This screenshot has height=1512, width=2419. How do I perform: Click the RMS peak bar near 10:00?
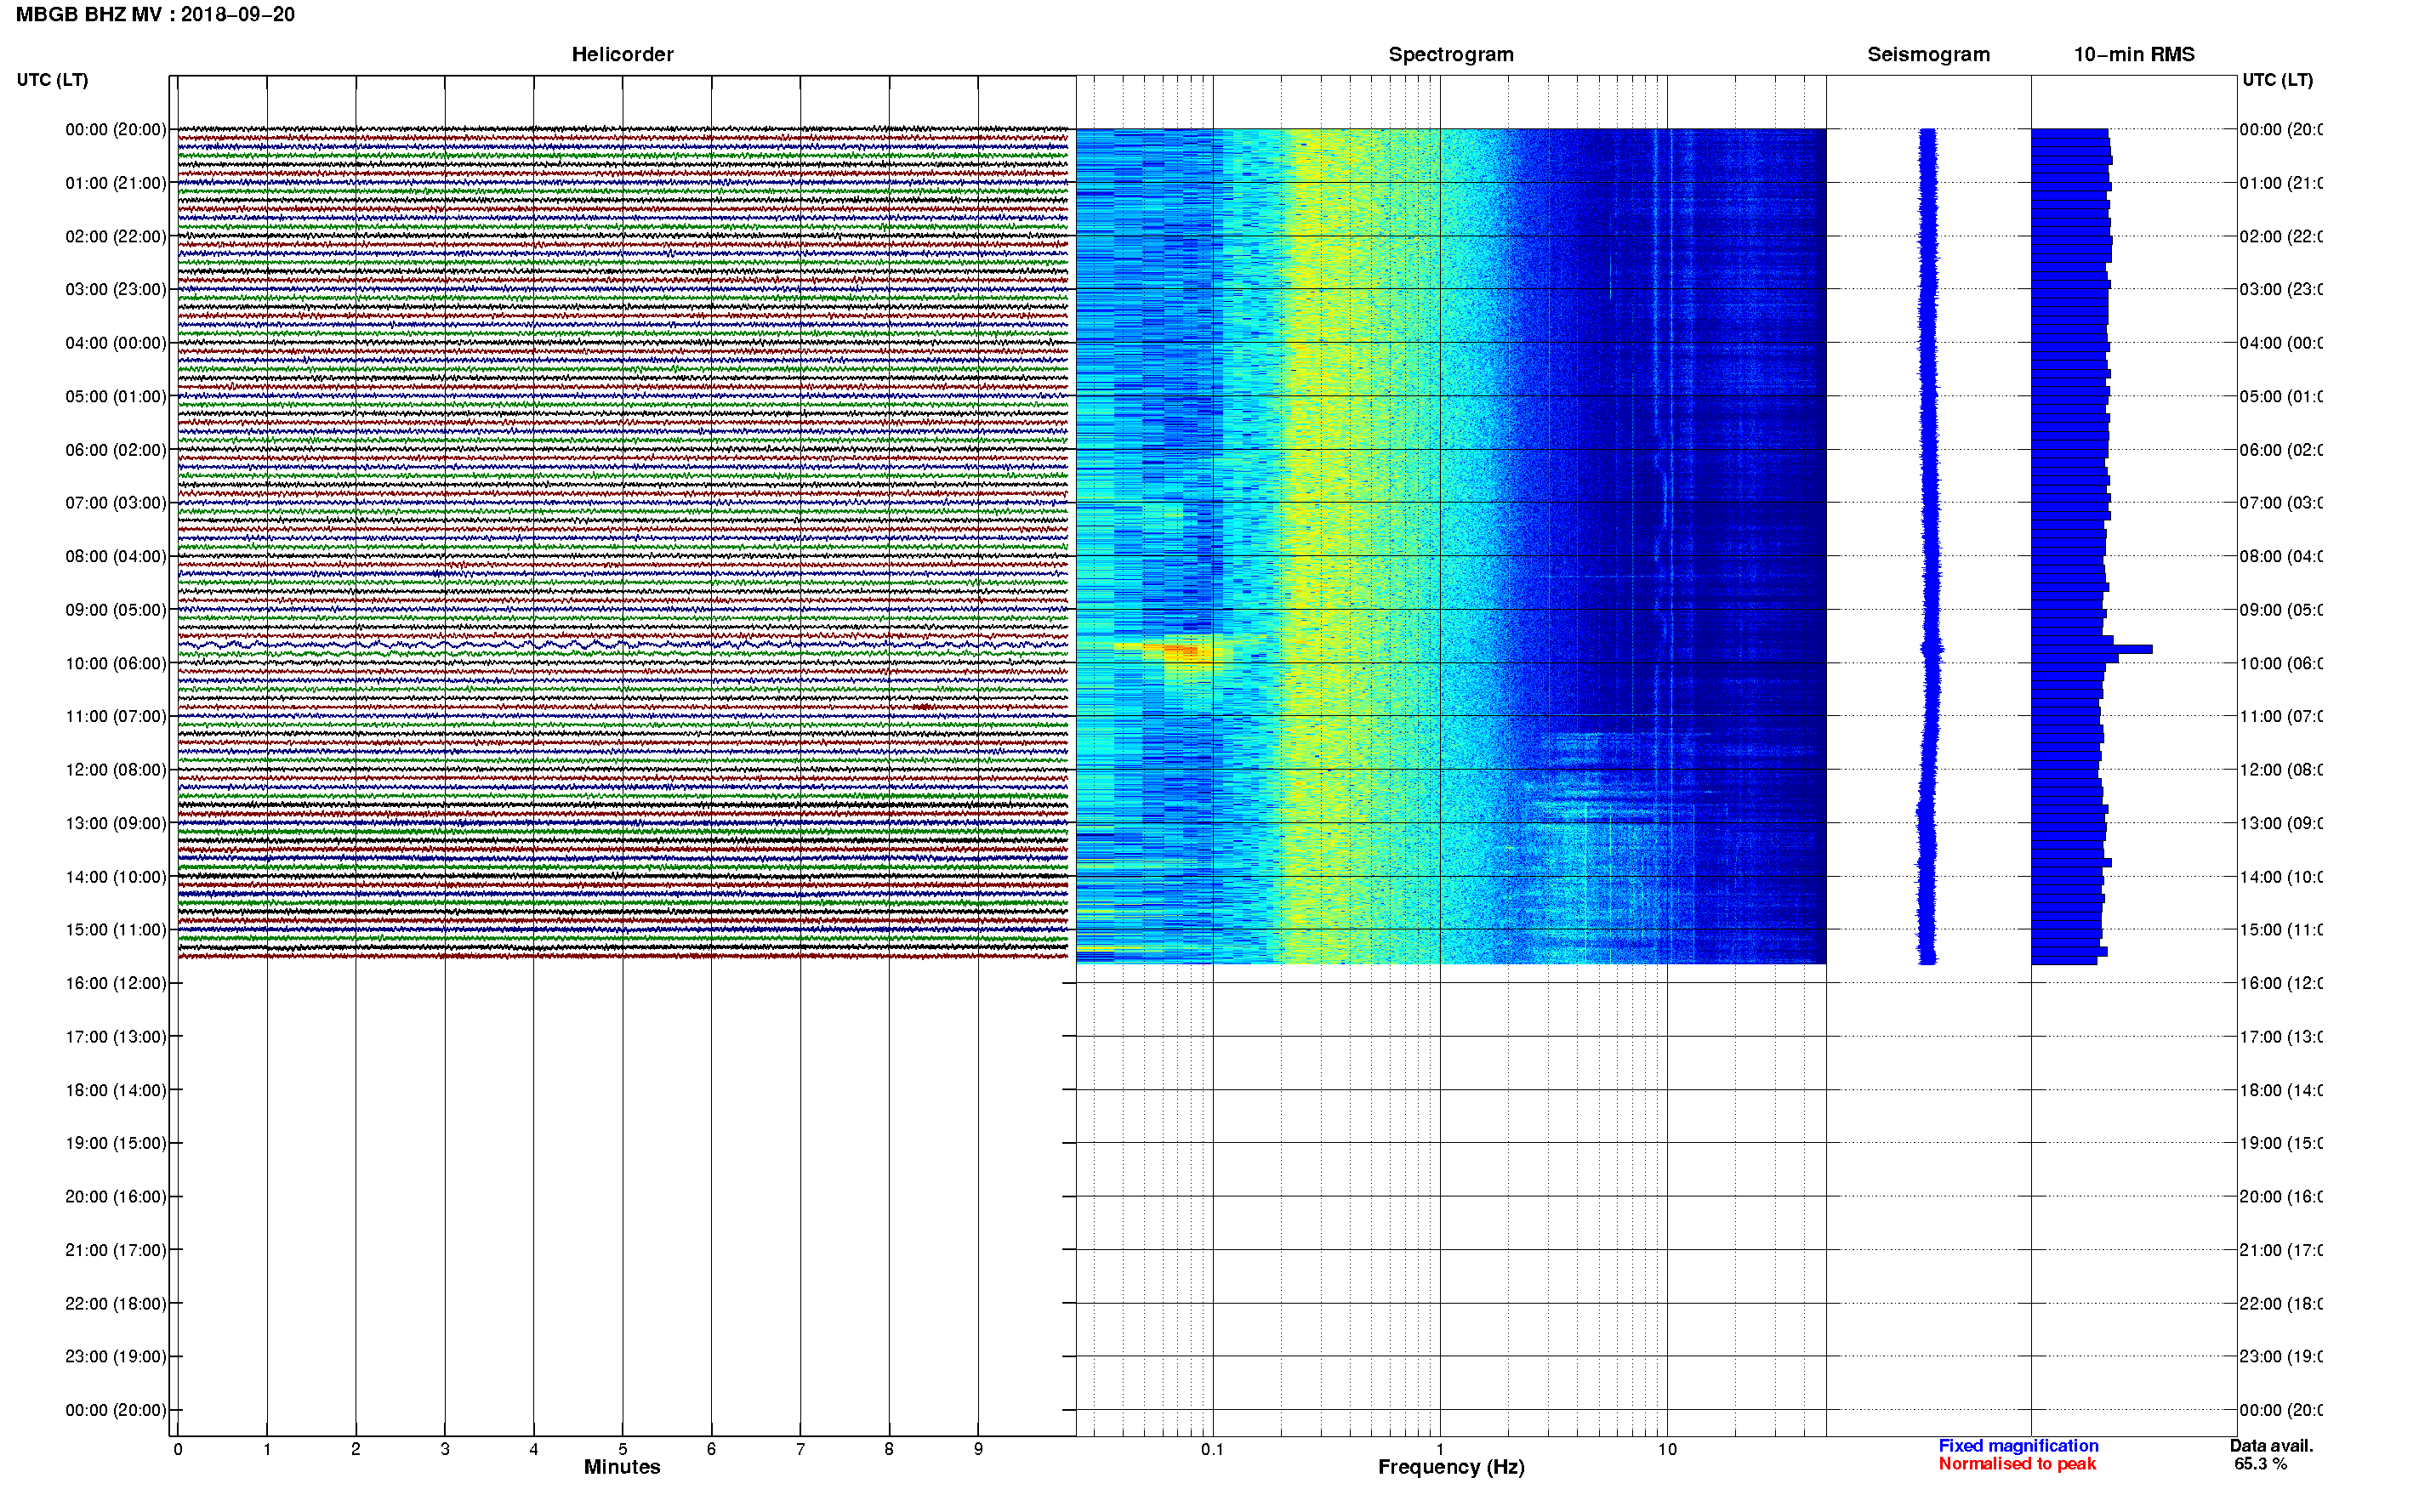pyautogui.click(x=2091, y=650)
